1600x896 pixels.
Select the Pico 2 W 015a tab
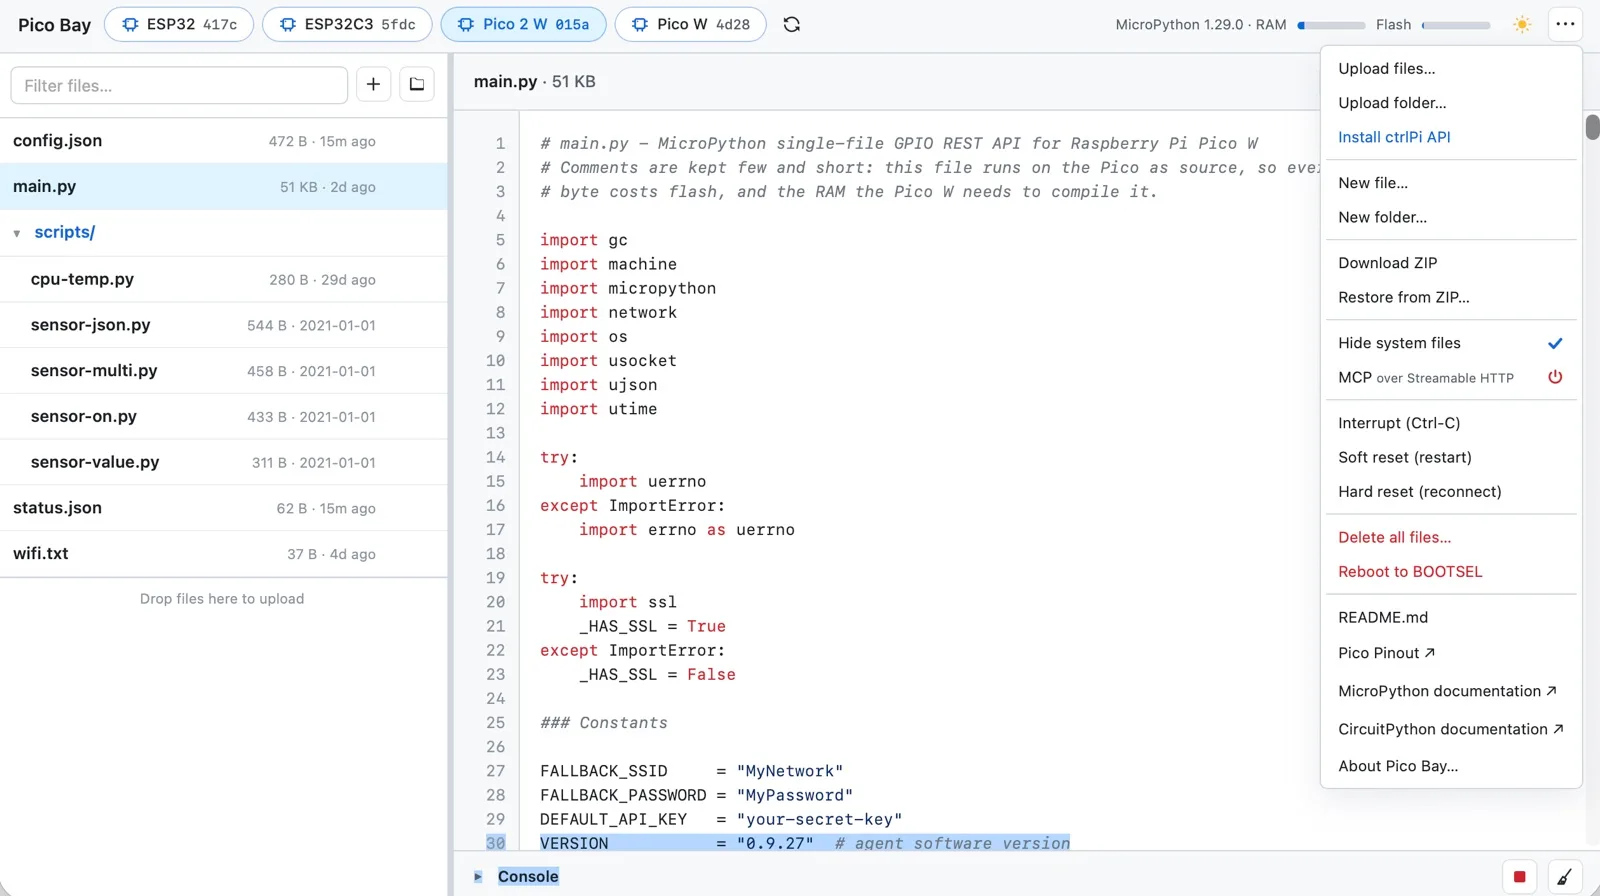tap(523, 24)
